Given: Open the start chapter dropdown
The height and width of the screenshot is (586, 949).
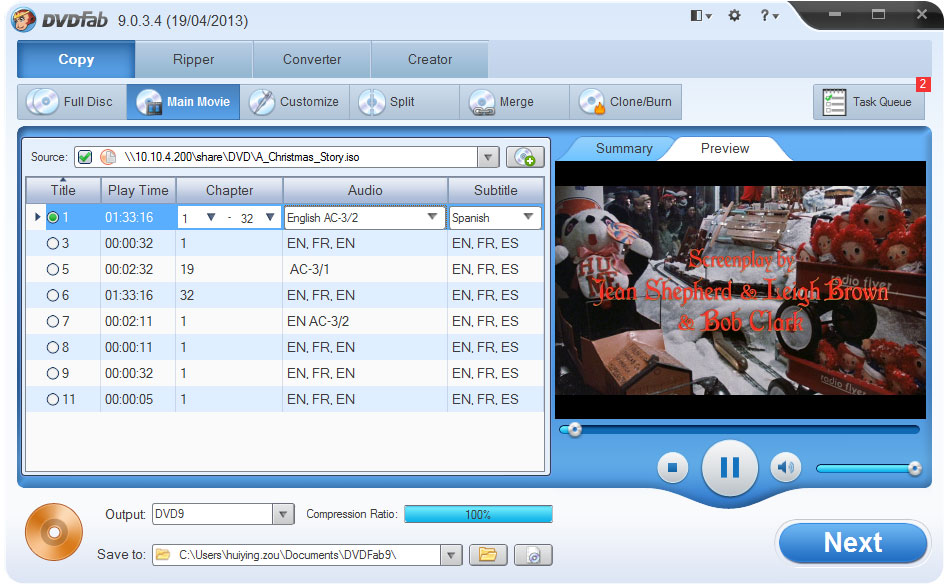Looking at the screenshot, I should pyautogui.click(x=211, y=217).
